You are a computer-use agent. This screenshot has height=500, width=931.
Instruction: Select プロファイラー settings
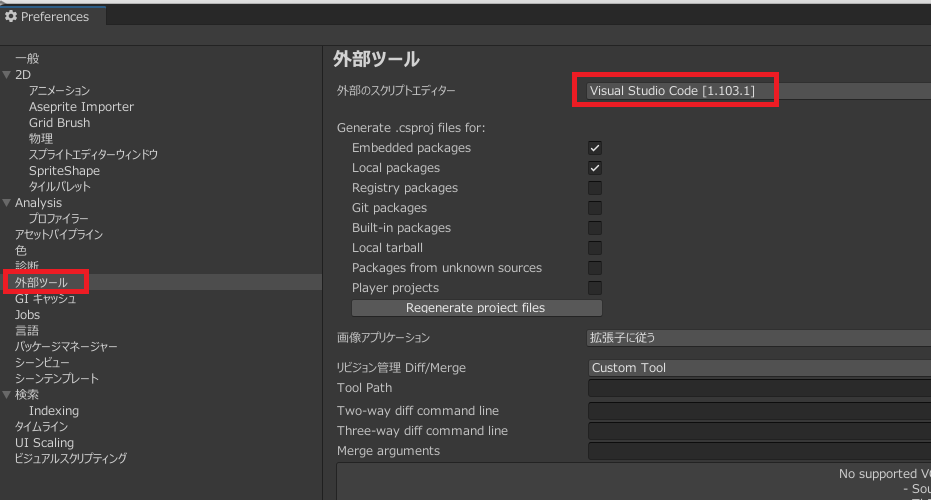58,219
